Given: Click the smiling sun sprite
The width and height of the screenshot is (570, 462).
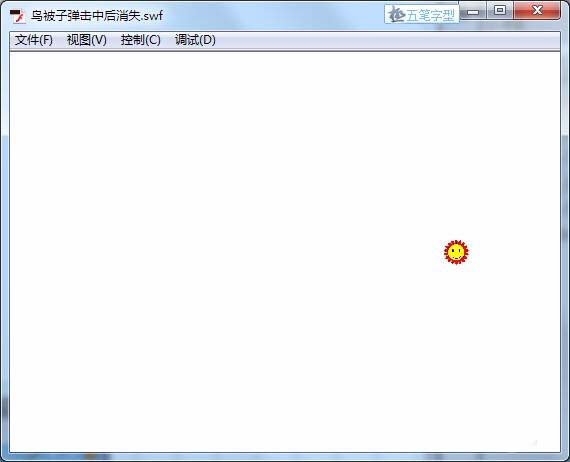Looking at the screenshot, I should click(x=456, y=252).
